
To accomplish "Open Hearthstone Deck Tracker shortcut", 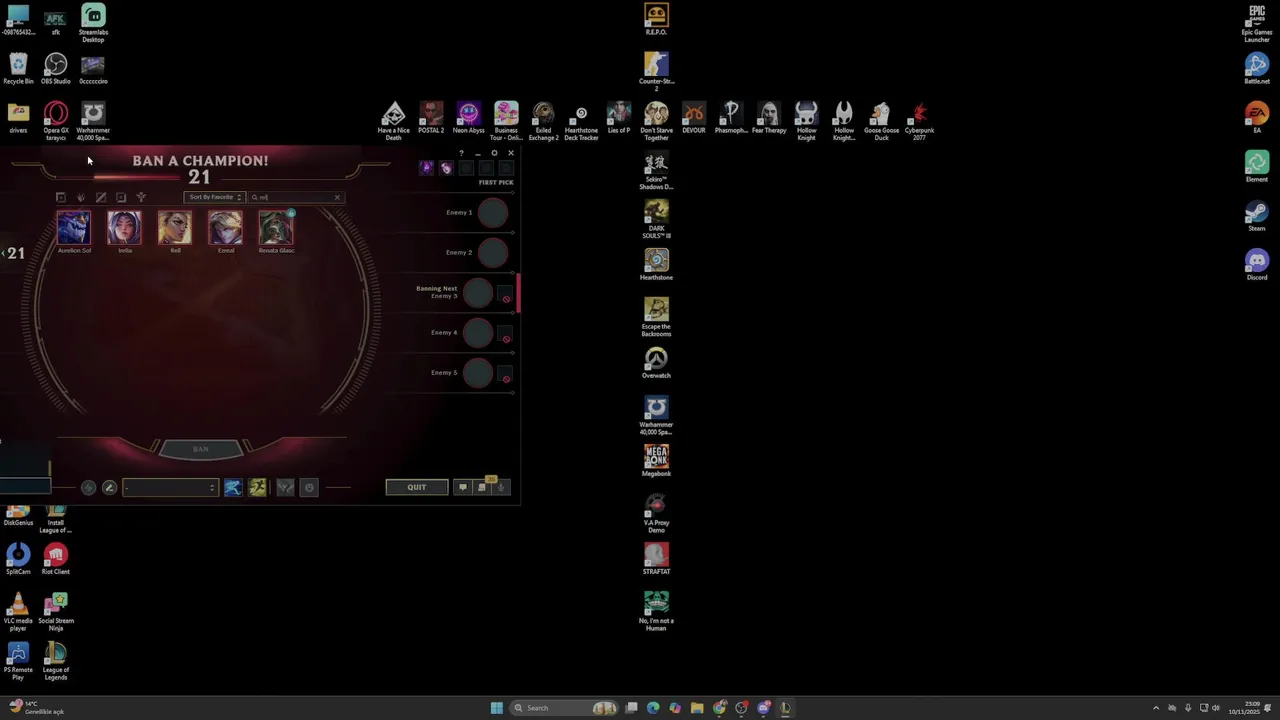I will (581, 121).
